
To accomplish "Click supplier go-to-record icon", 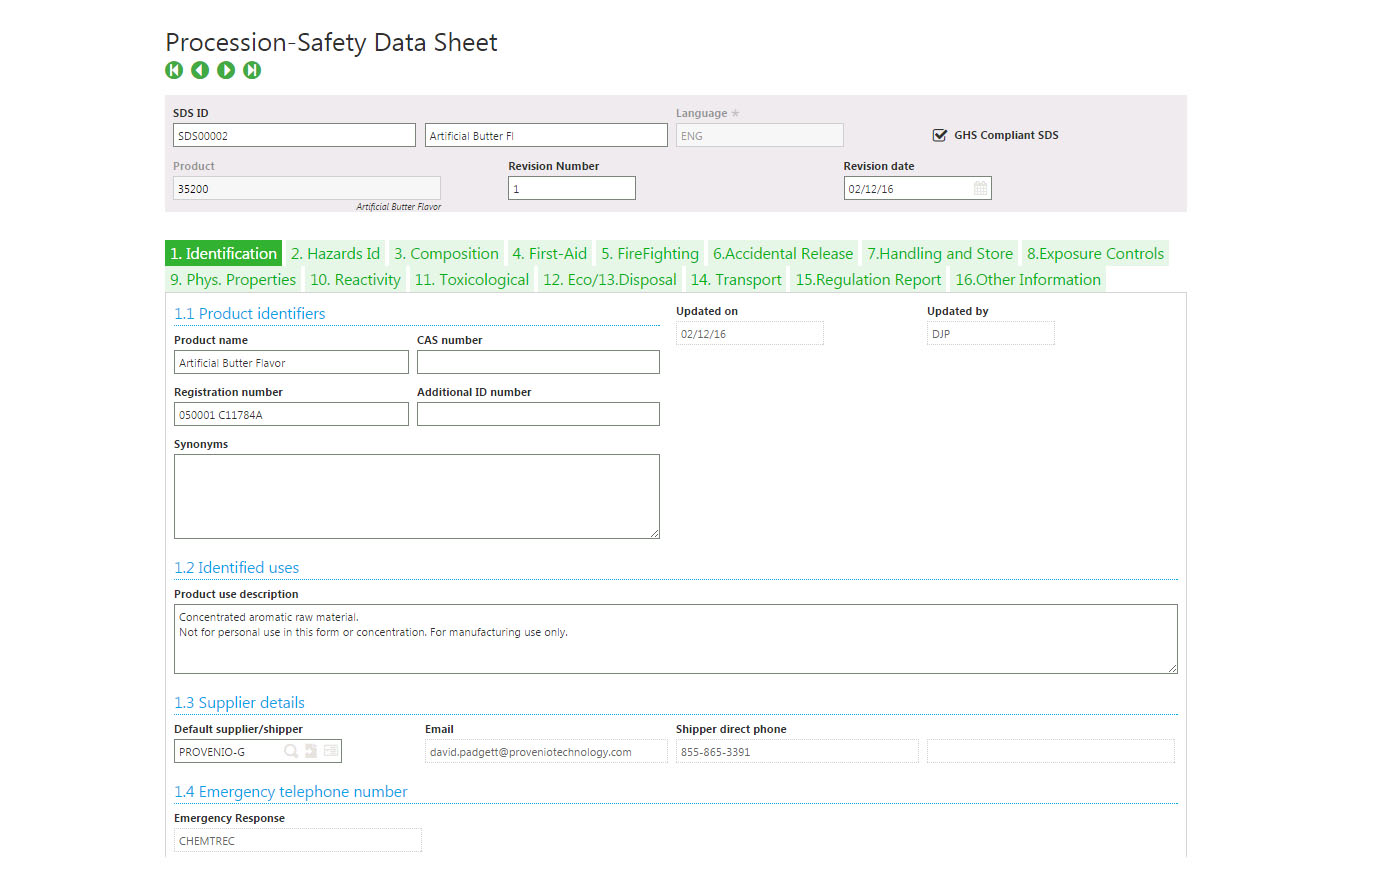I will (x=311, y=751).
